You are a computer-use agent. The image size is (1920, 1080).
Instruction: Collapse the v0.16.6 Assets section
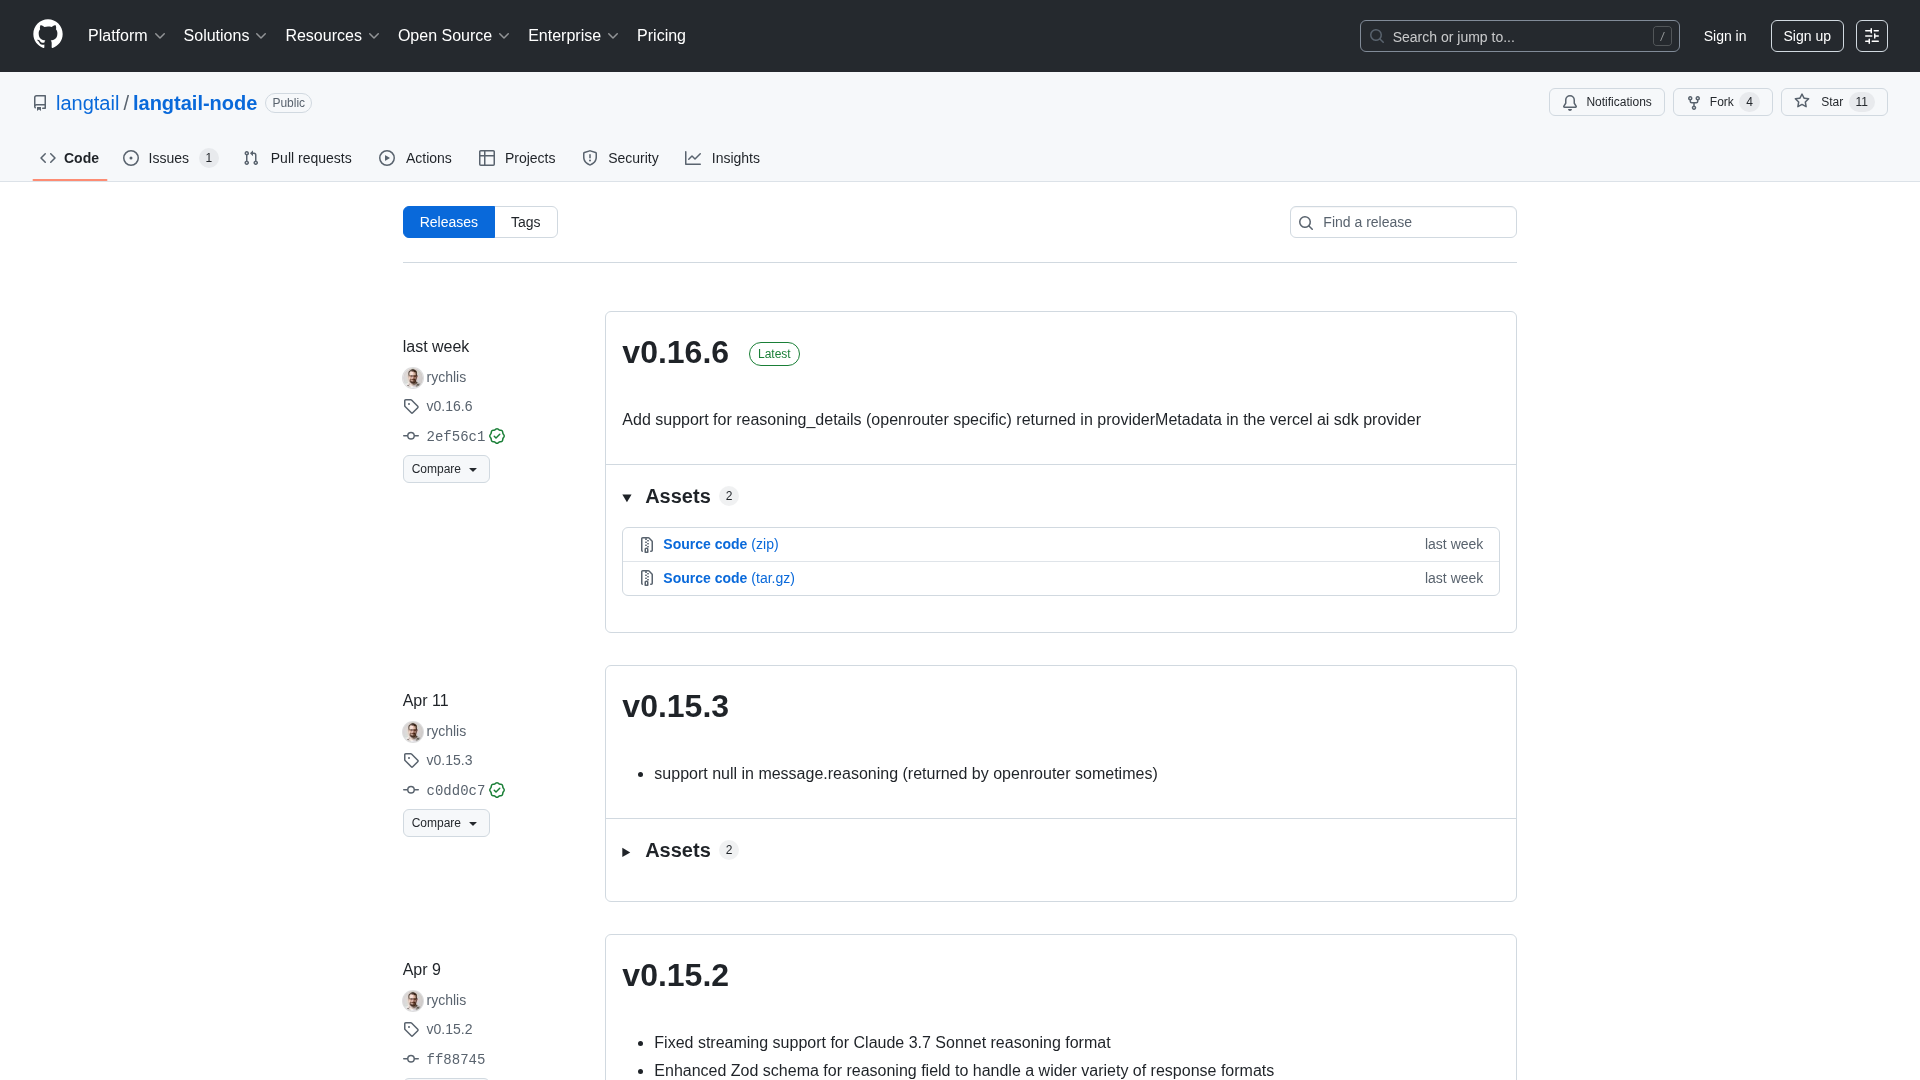tap(627, 497)
